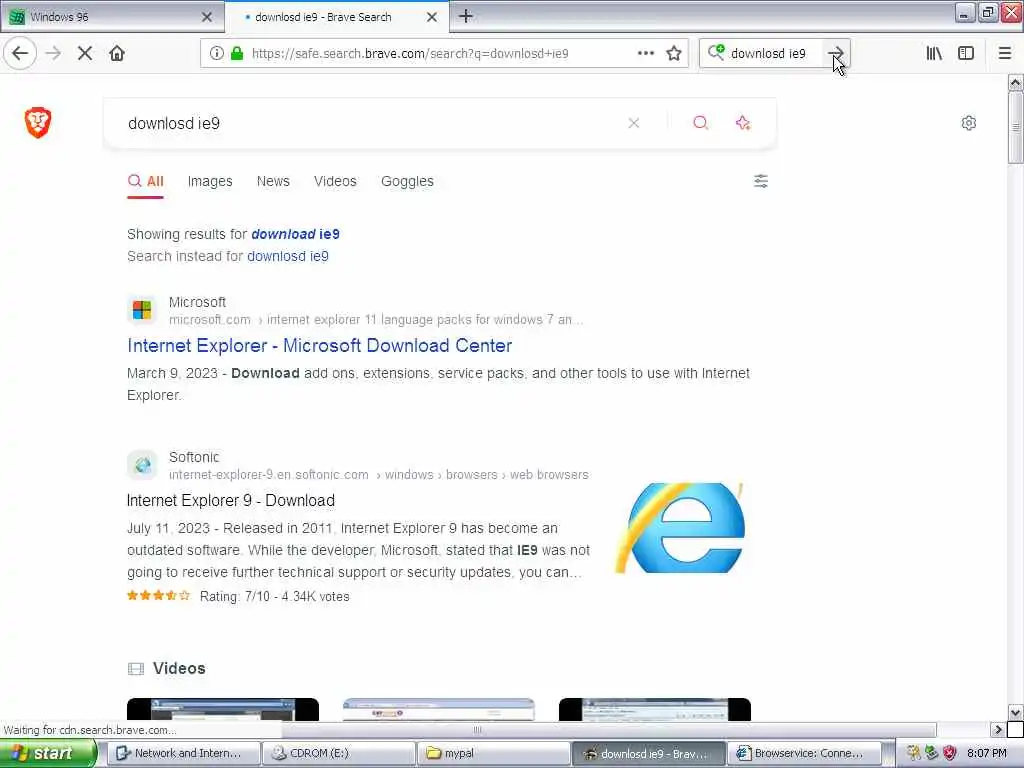Open a new browser tab
Screen dimensions: 1024x768
(466, 16)
